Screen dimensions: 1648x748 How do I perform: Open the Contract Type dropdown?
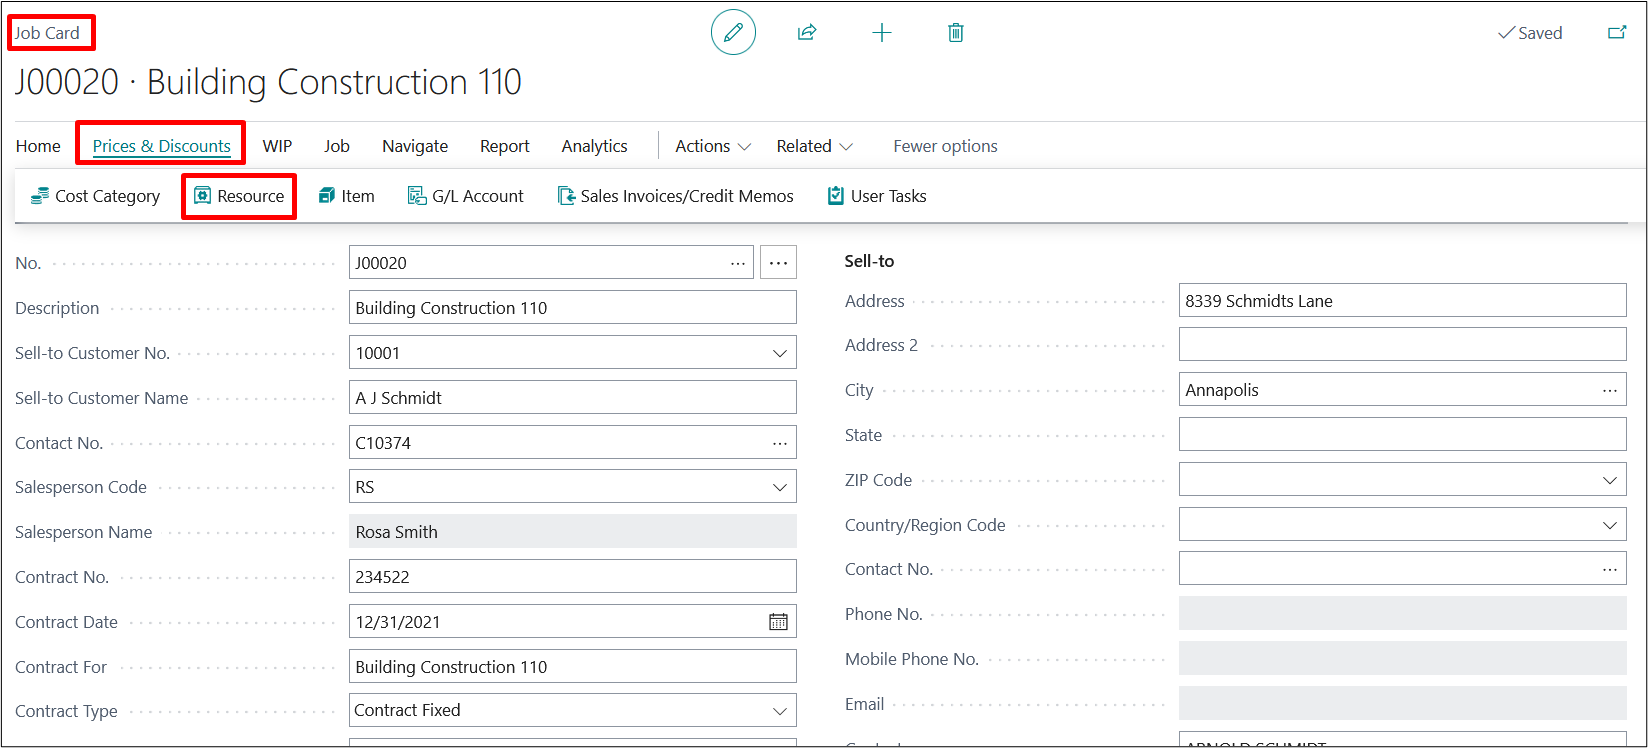tap(779, 711)
